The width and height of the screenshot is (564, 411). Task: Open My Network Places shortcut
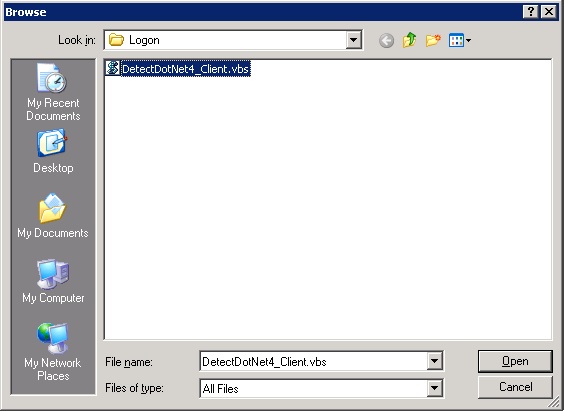[x=53, y=352]
